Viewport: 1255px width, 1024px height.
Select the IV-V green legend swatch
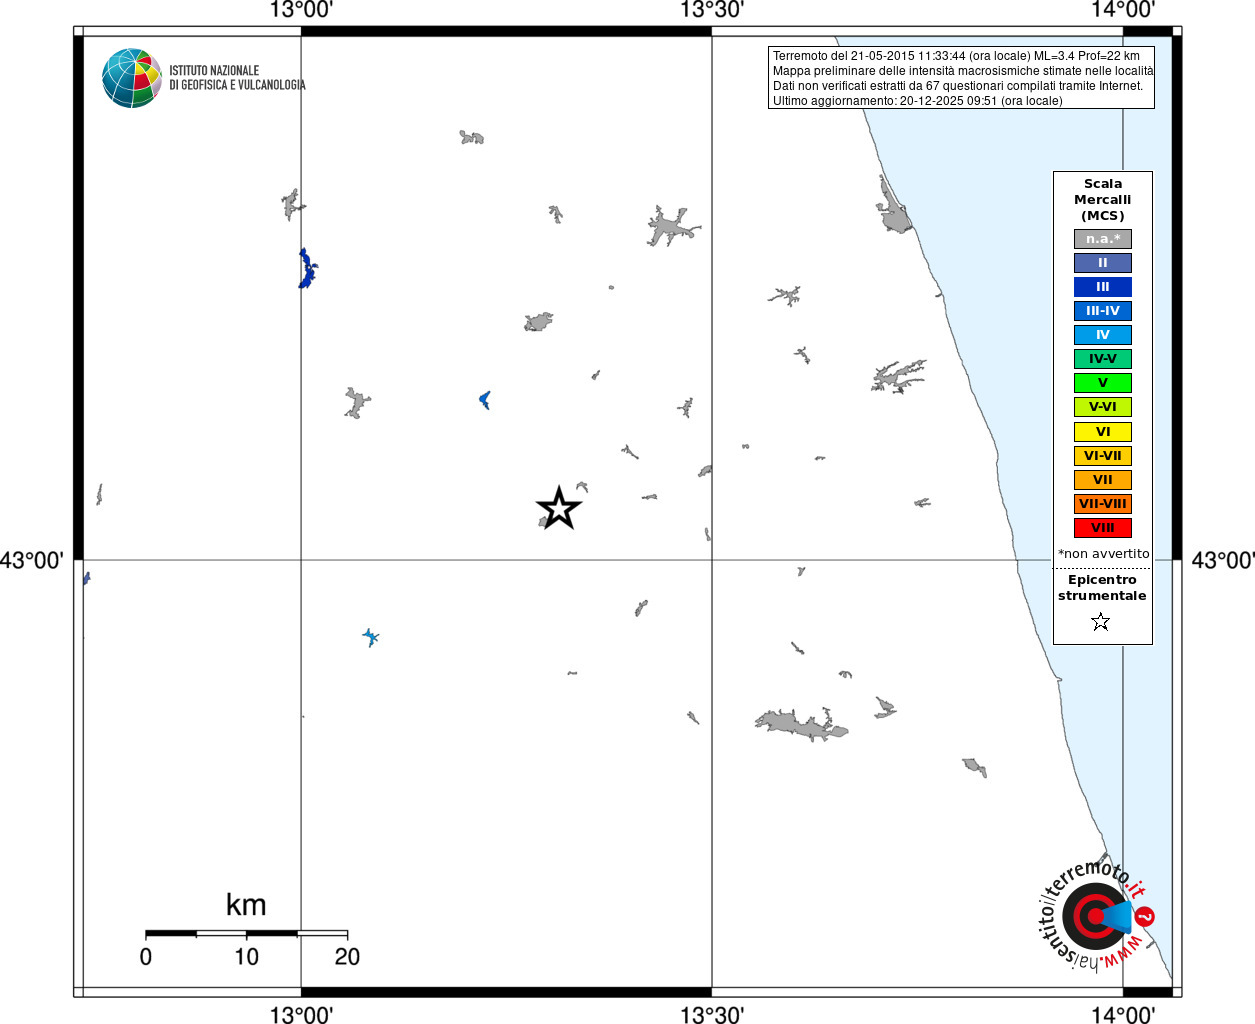coord(1103,359)
